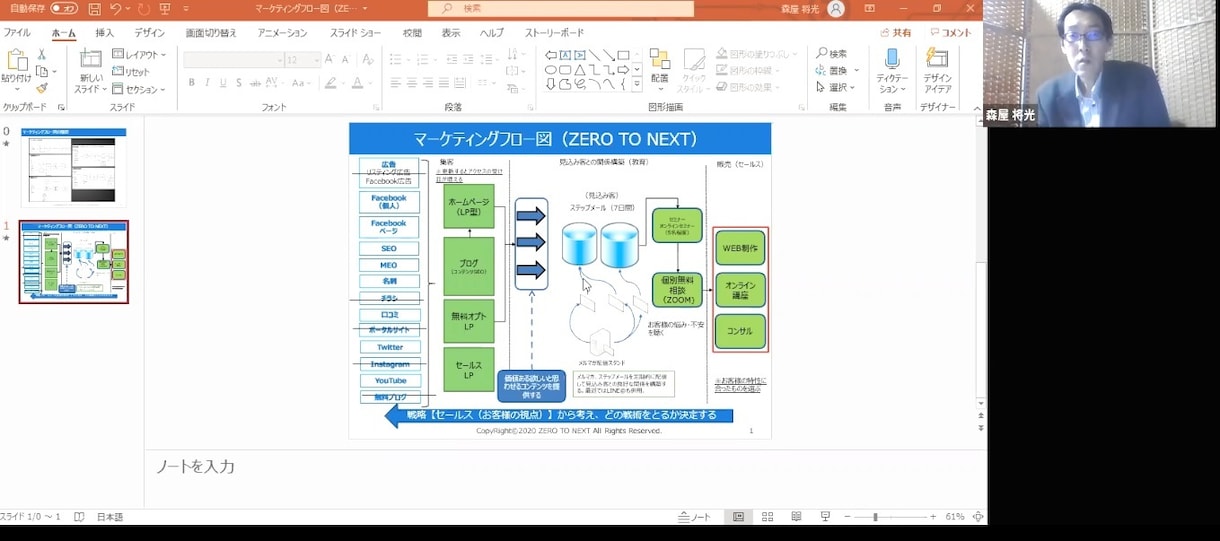1220x541 pixels.
Task: Click the center align paragraph icon
Action: (412, 83)
